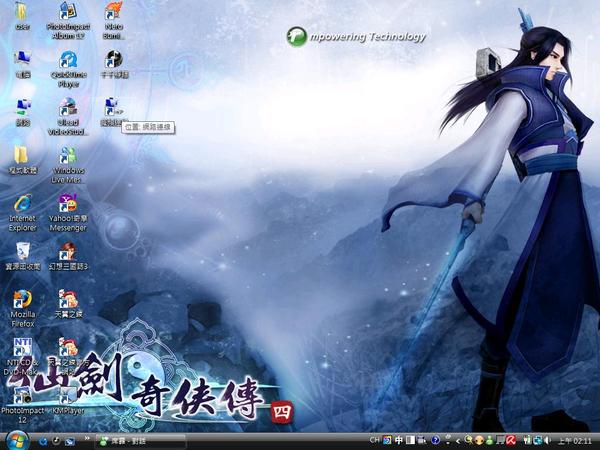The width and height of the screenshot is (600, 450).
Task: Open the Windows Start orb
Action: [x=17, y=441]
